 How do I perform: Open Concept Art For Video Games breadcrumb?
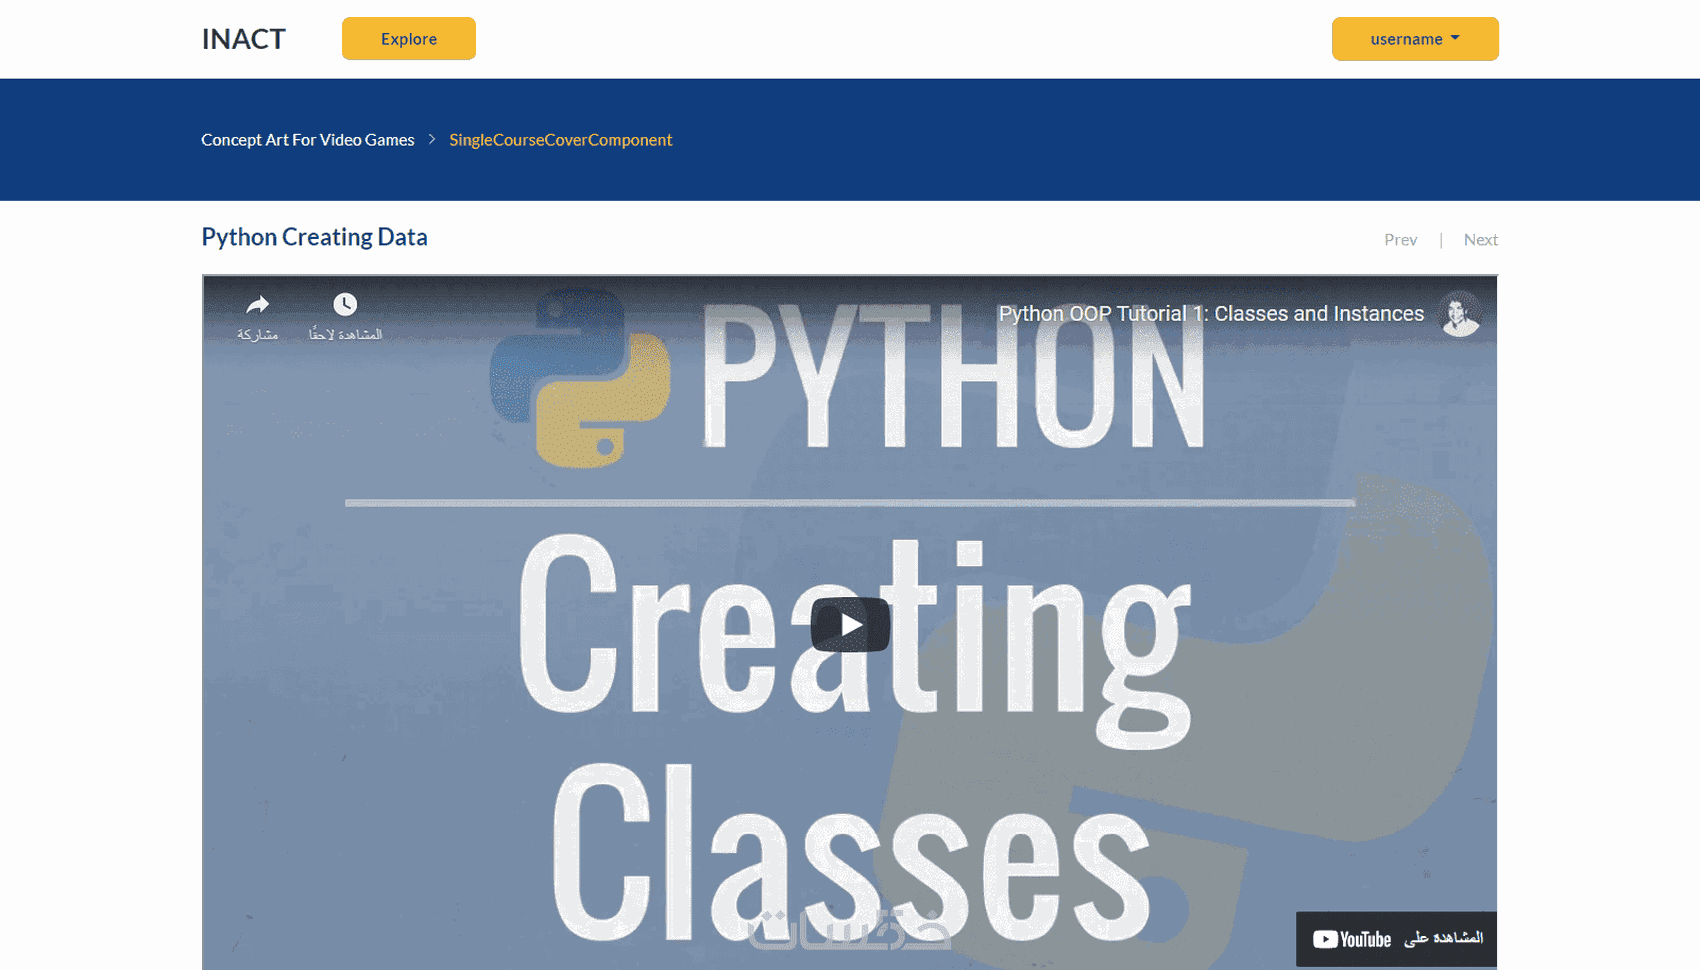tap(308, 140)
